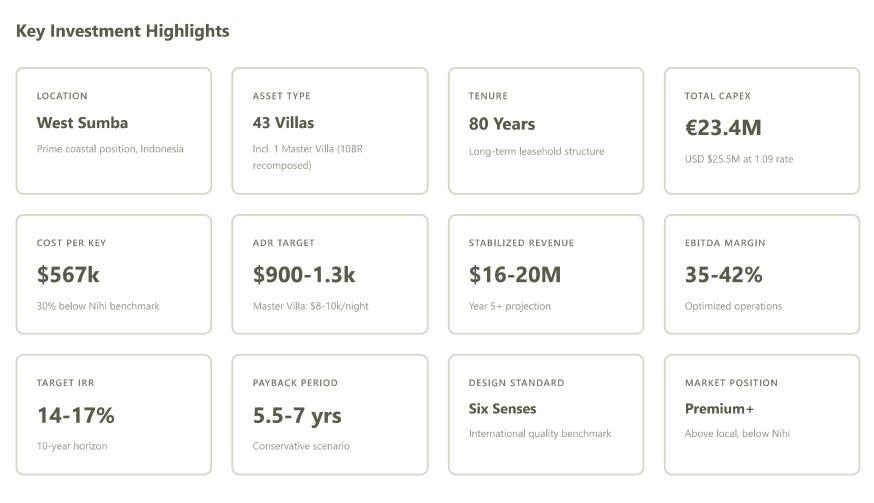Select the Six Senses Design Standard card
874x503 pixels.
click(545, 414)
